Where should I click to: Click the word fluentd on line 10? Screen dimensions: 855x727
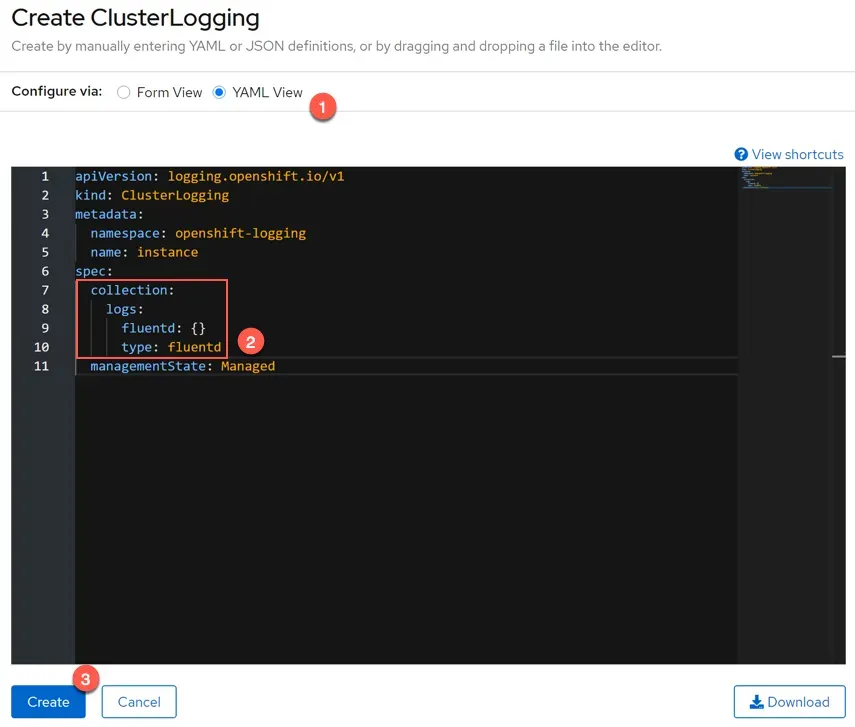click(194, 346)
